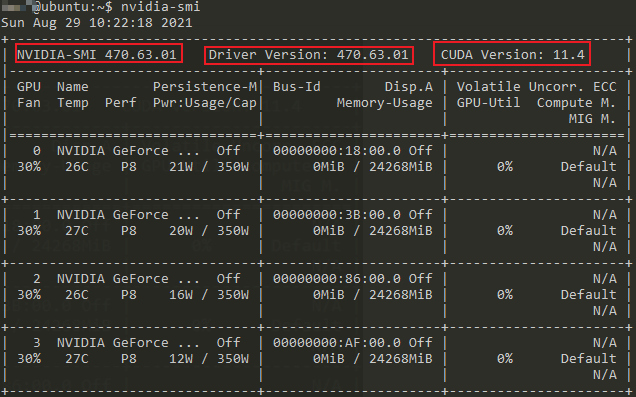Click the nvidia-smi command text

pyautogui.click(x=161, y=6)
